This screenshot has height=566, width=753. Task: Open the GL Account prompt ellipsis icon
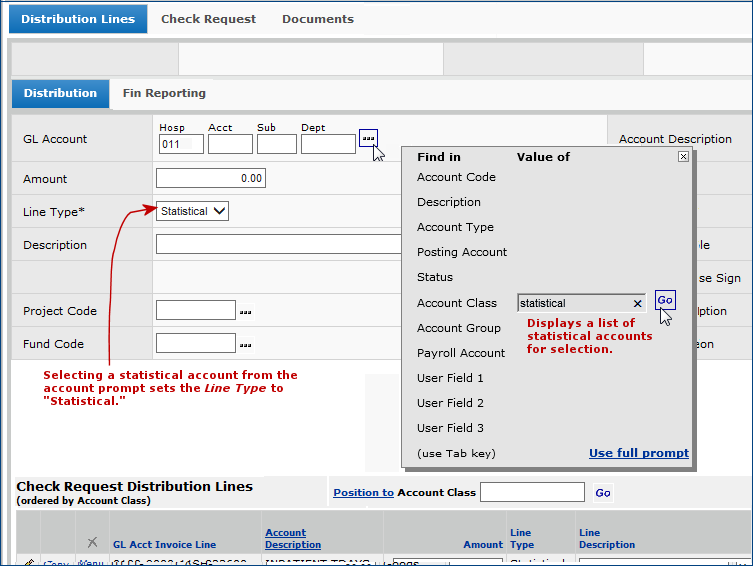pos(368,137)
